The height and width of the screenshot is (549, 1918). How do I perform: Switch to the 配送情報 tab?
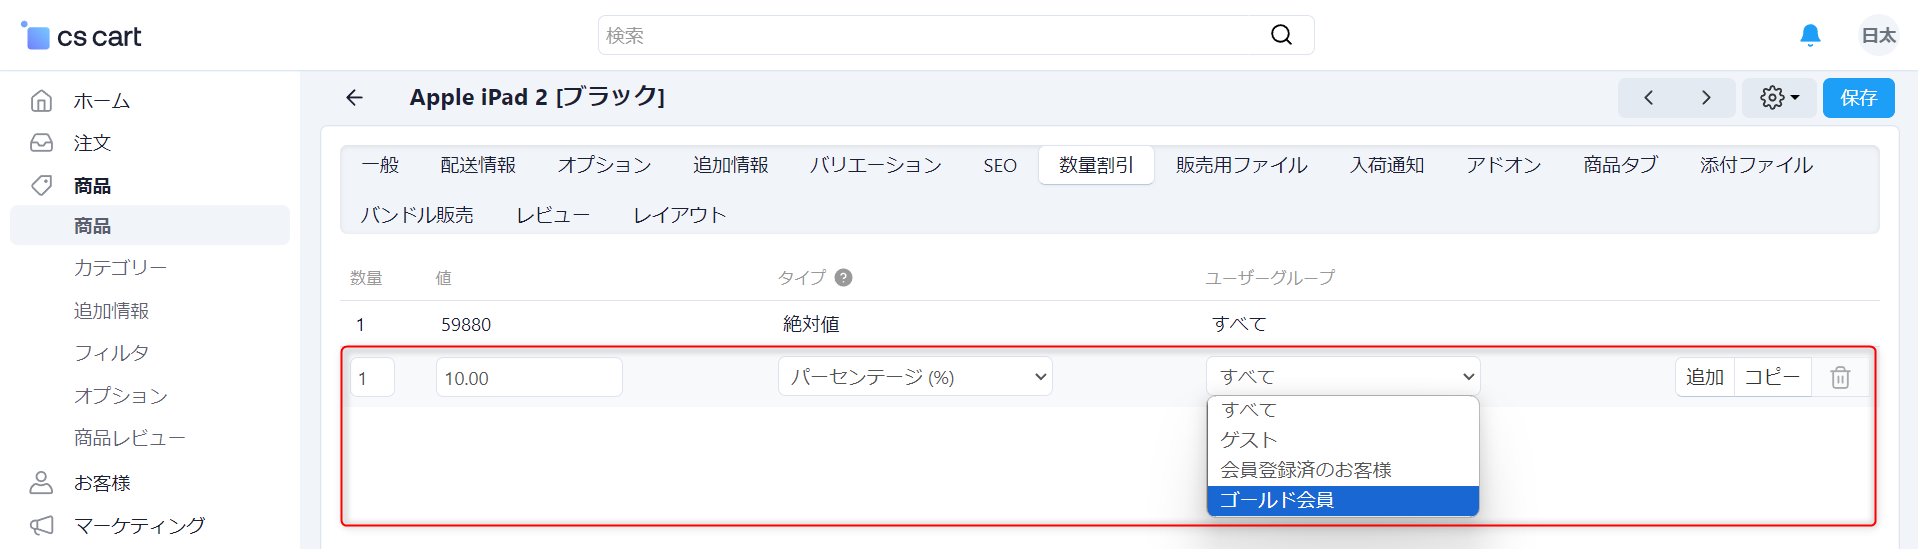click(478, 165)
